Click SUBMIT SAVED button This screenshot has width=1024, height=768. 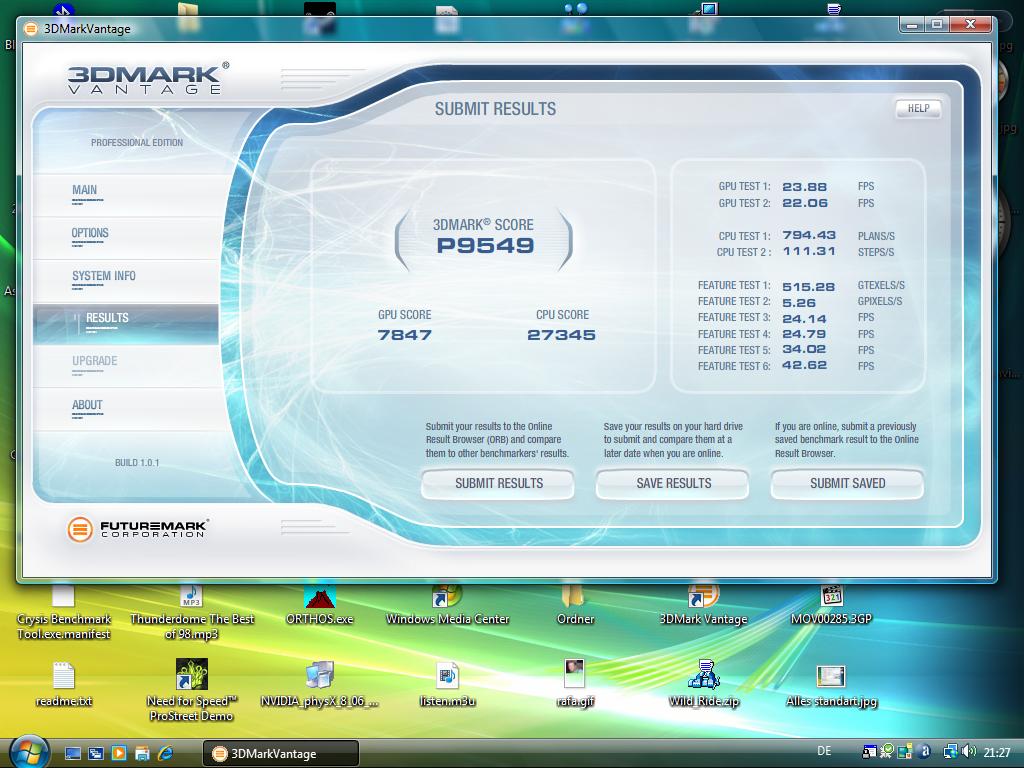[848, 484]
